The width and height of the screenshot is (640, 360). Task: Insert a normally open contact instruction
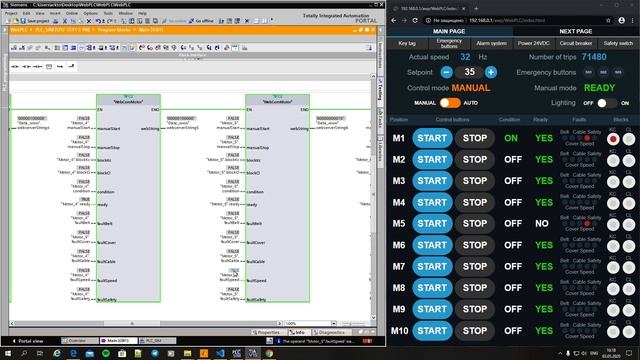click(15, 66)
